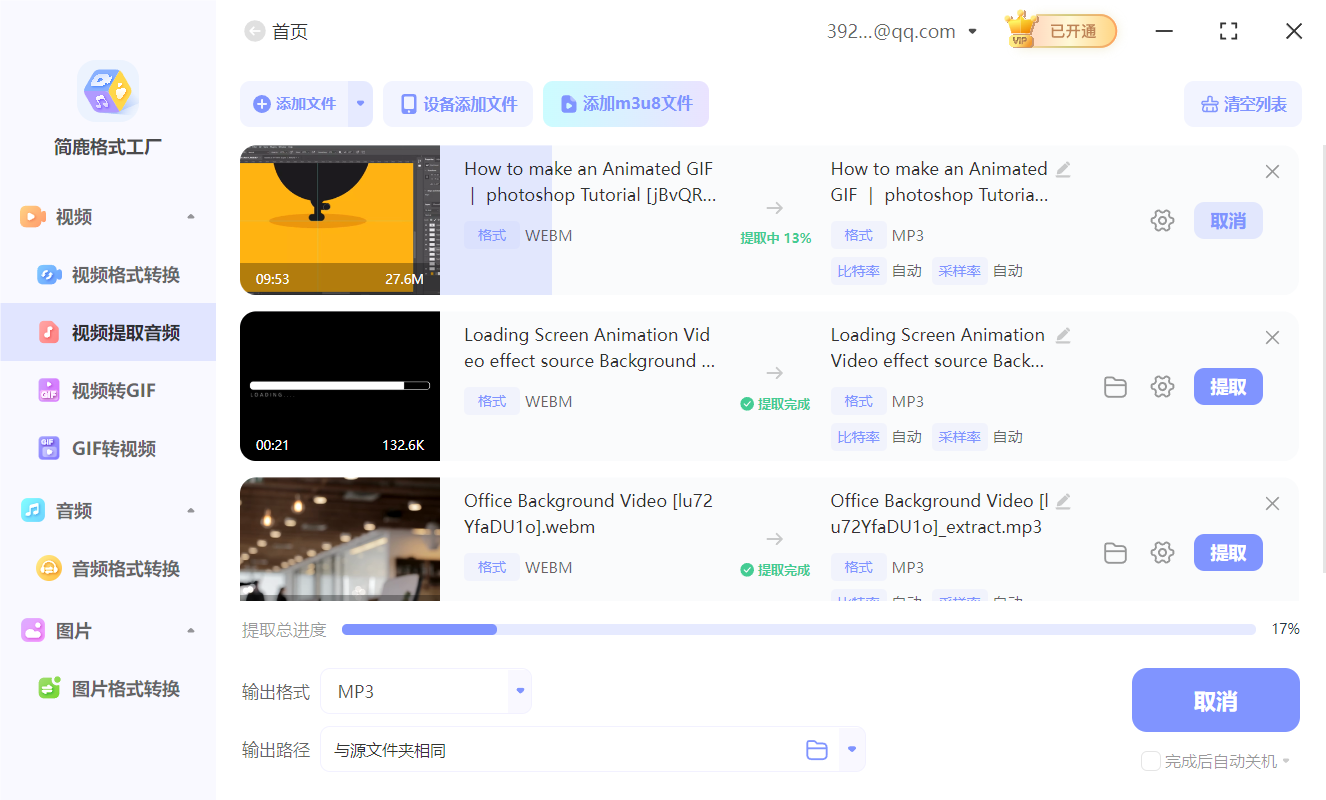
Task: Cancel extraction with the bottom 取消 button
Action: [1215, 700]
